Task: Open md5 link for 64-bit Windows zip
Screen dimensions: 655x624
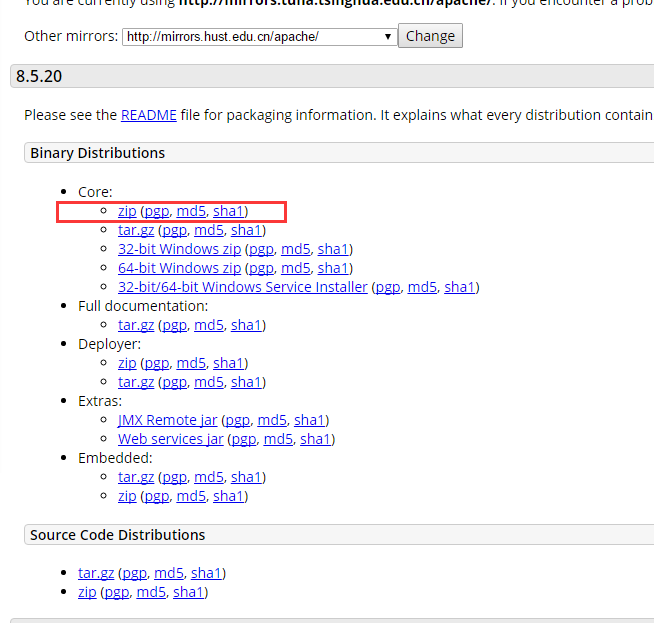Action: 296,268
